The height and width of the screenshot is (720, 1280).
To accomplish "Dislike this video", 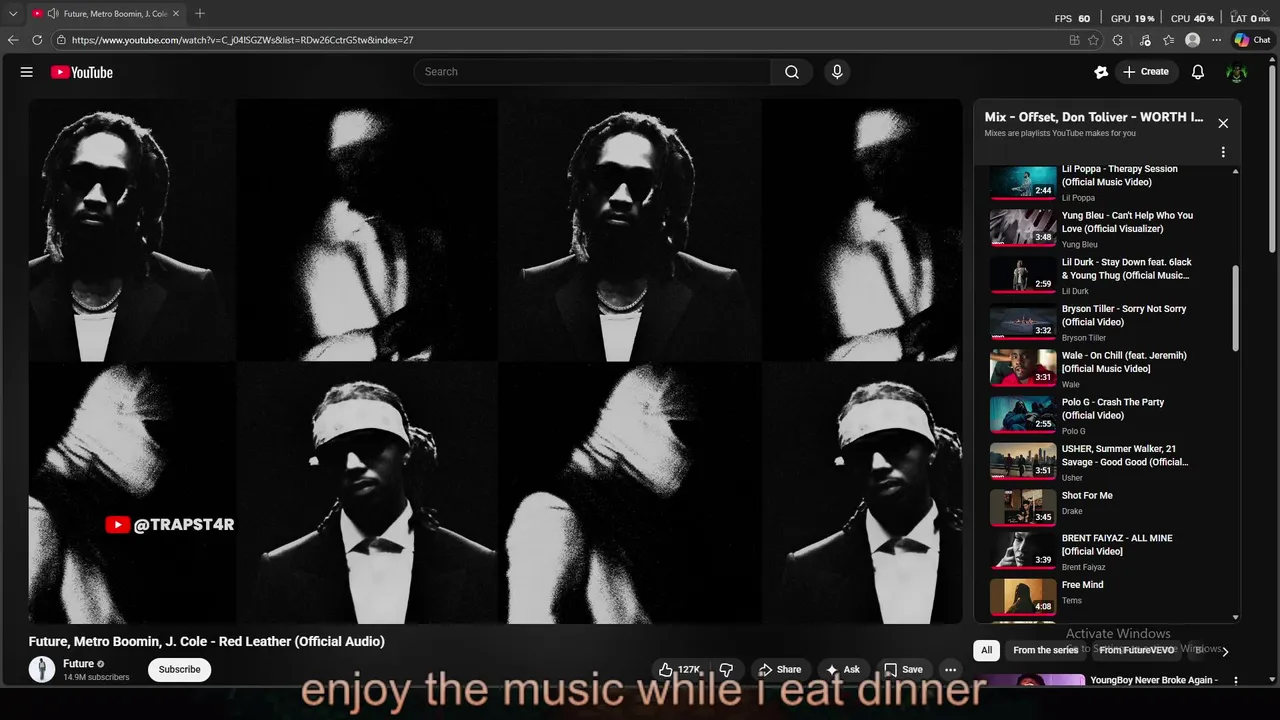I will coord(727,669).
